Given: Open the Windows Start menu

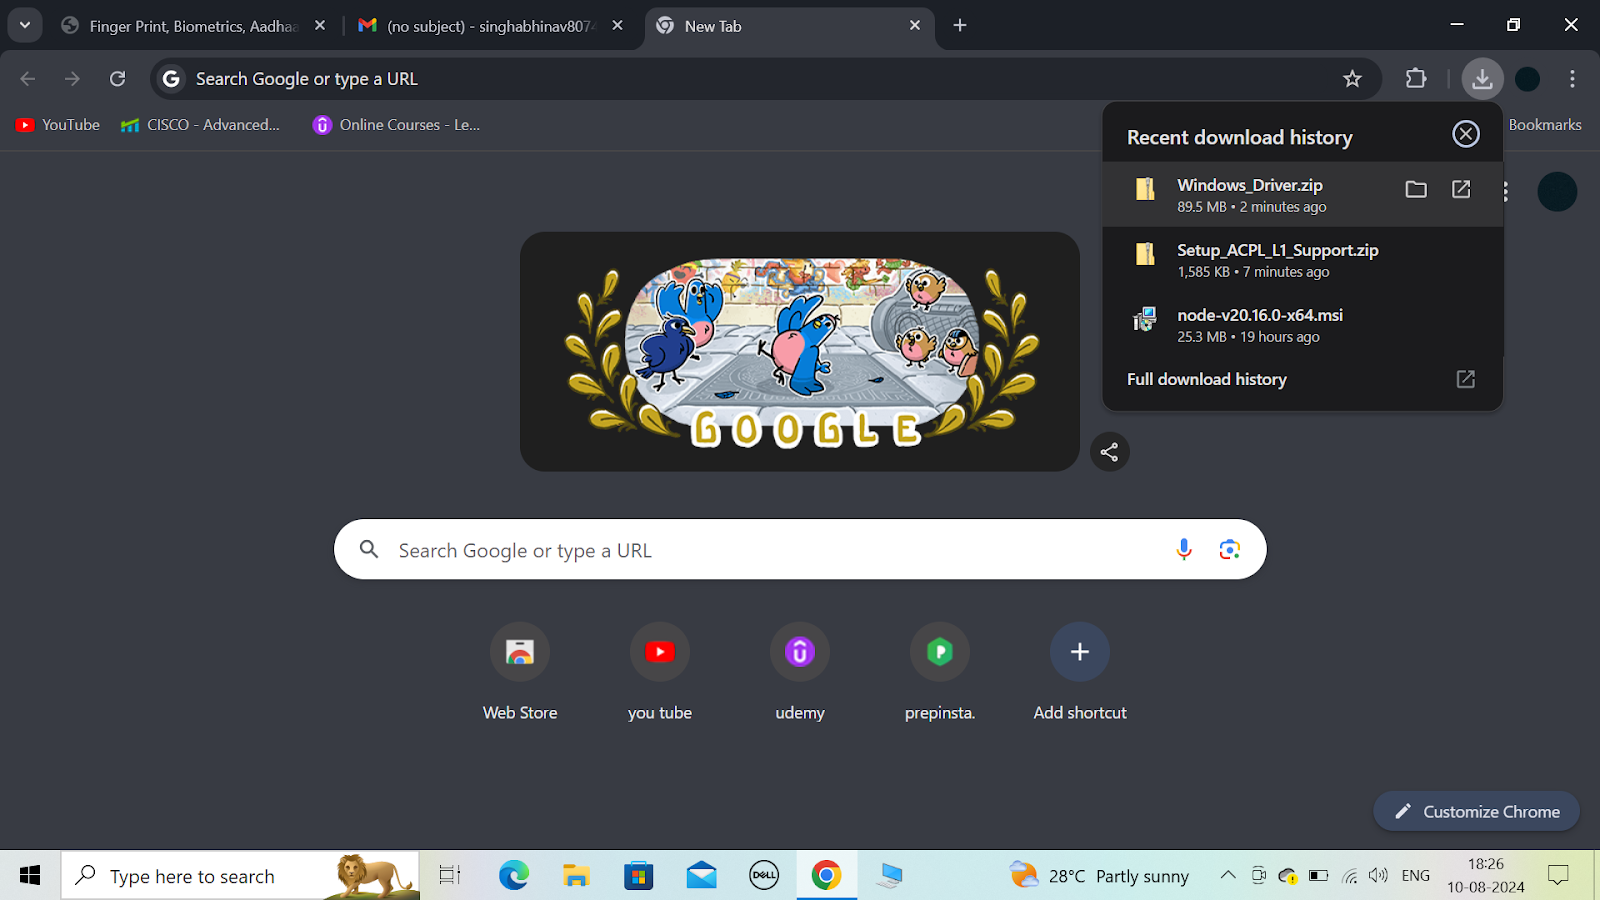Looking at the screenshot, I should click(x=30, y=876).
